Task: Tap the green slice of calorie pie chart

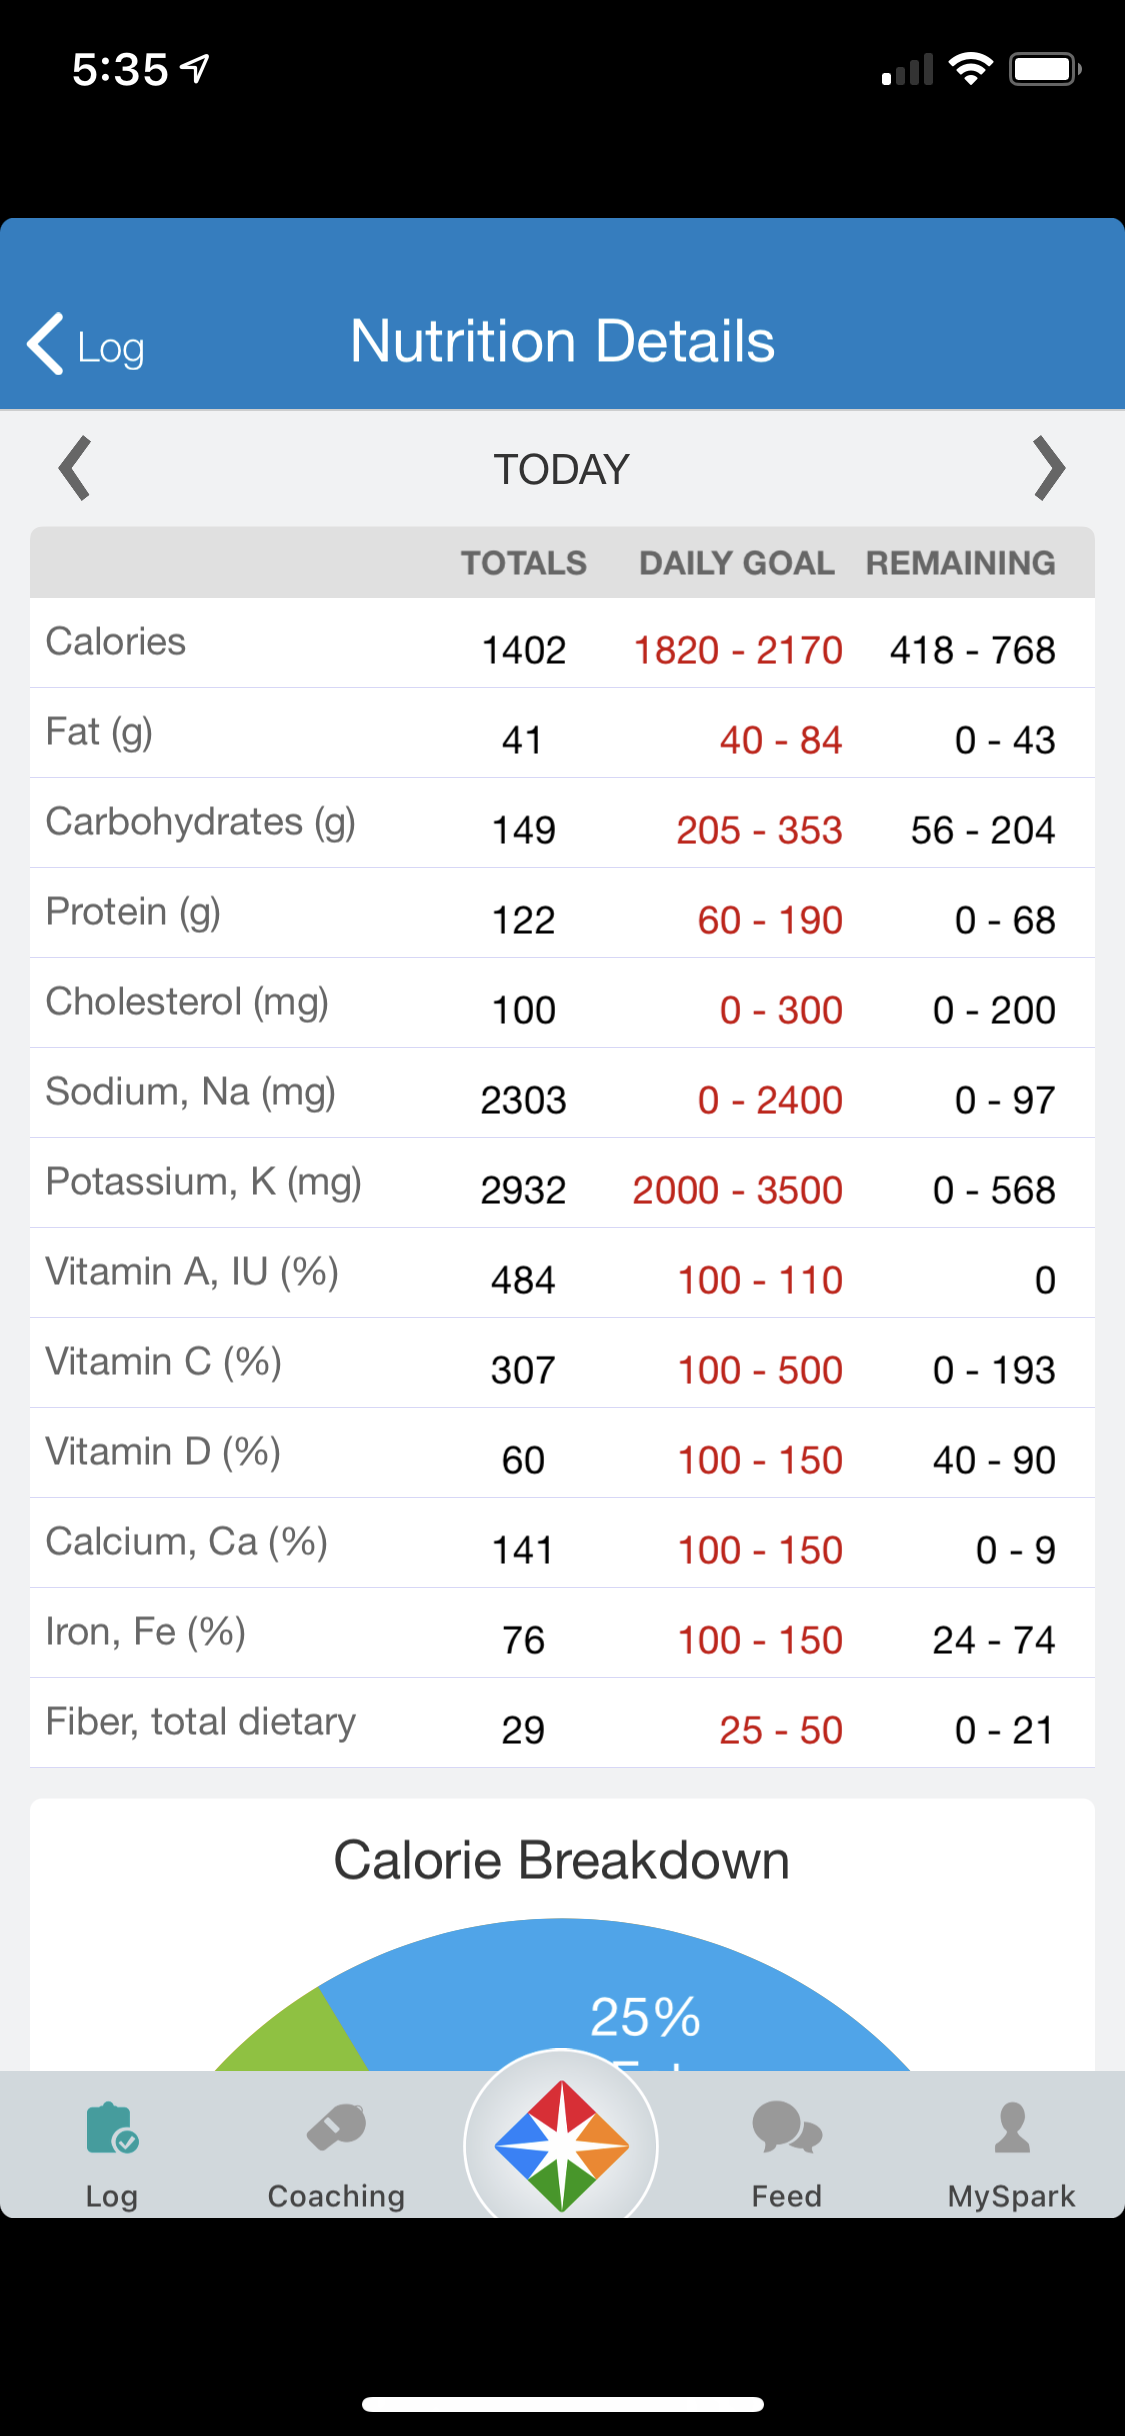Action: 300,2035
